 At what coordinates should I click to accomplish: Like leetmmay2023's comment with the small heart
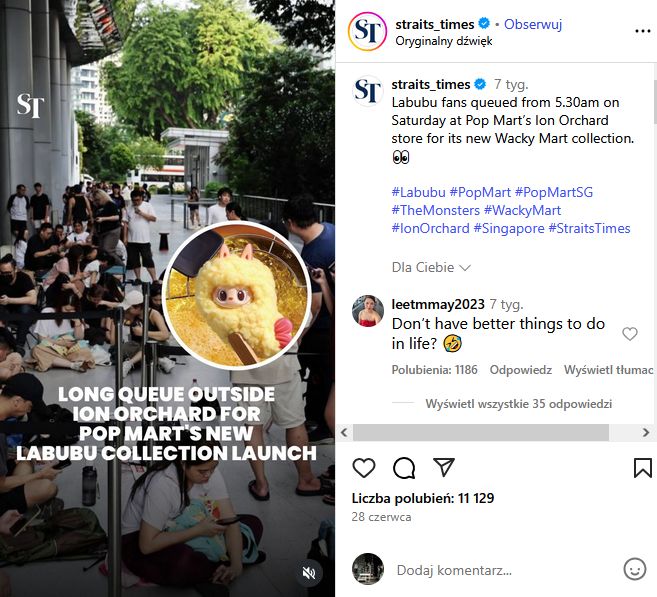[630, 334]
